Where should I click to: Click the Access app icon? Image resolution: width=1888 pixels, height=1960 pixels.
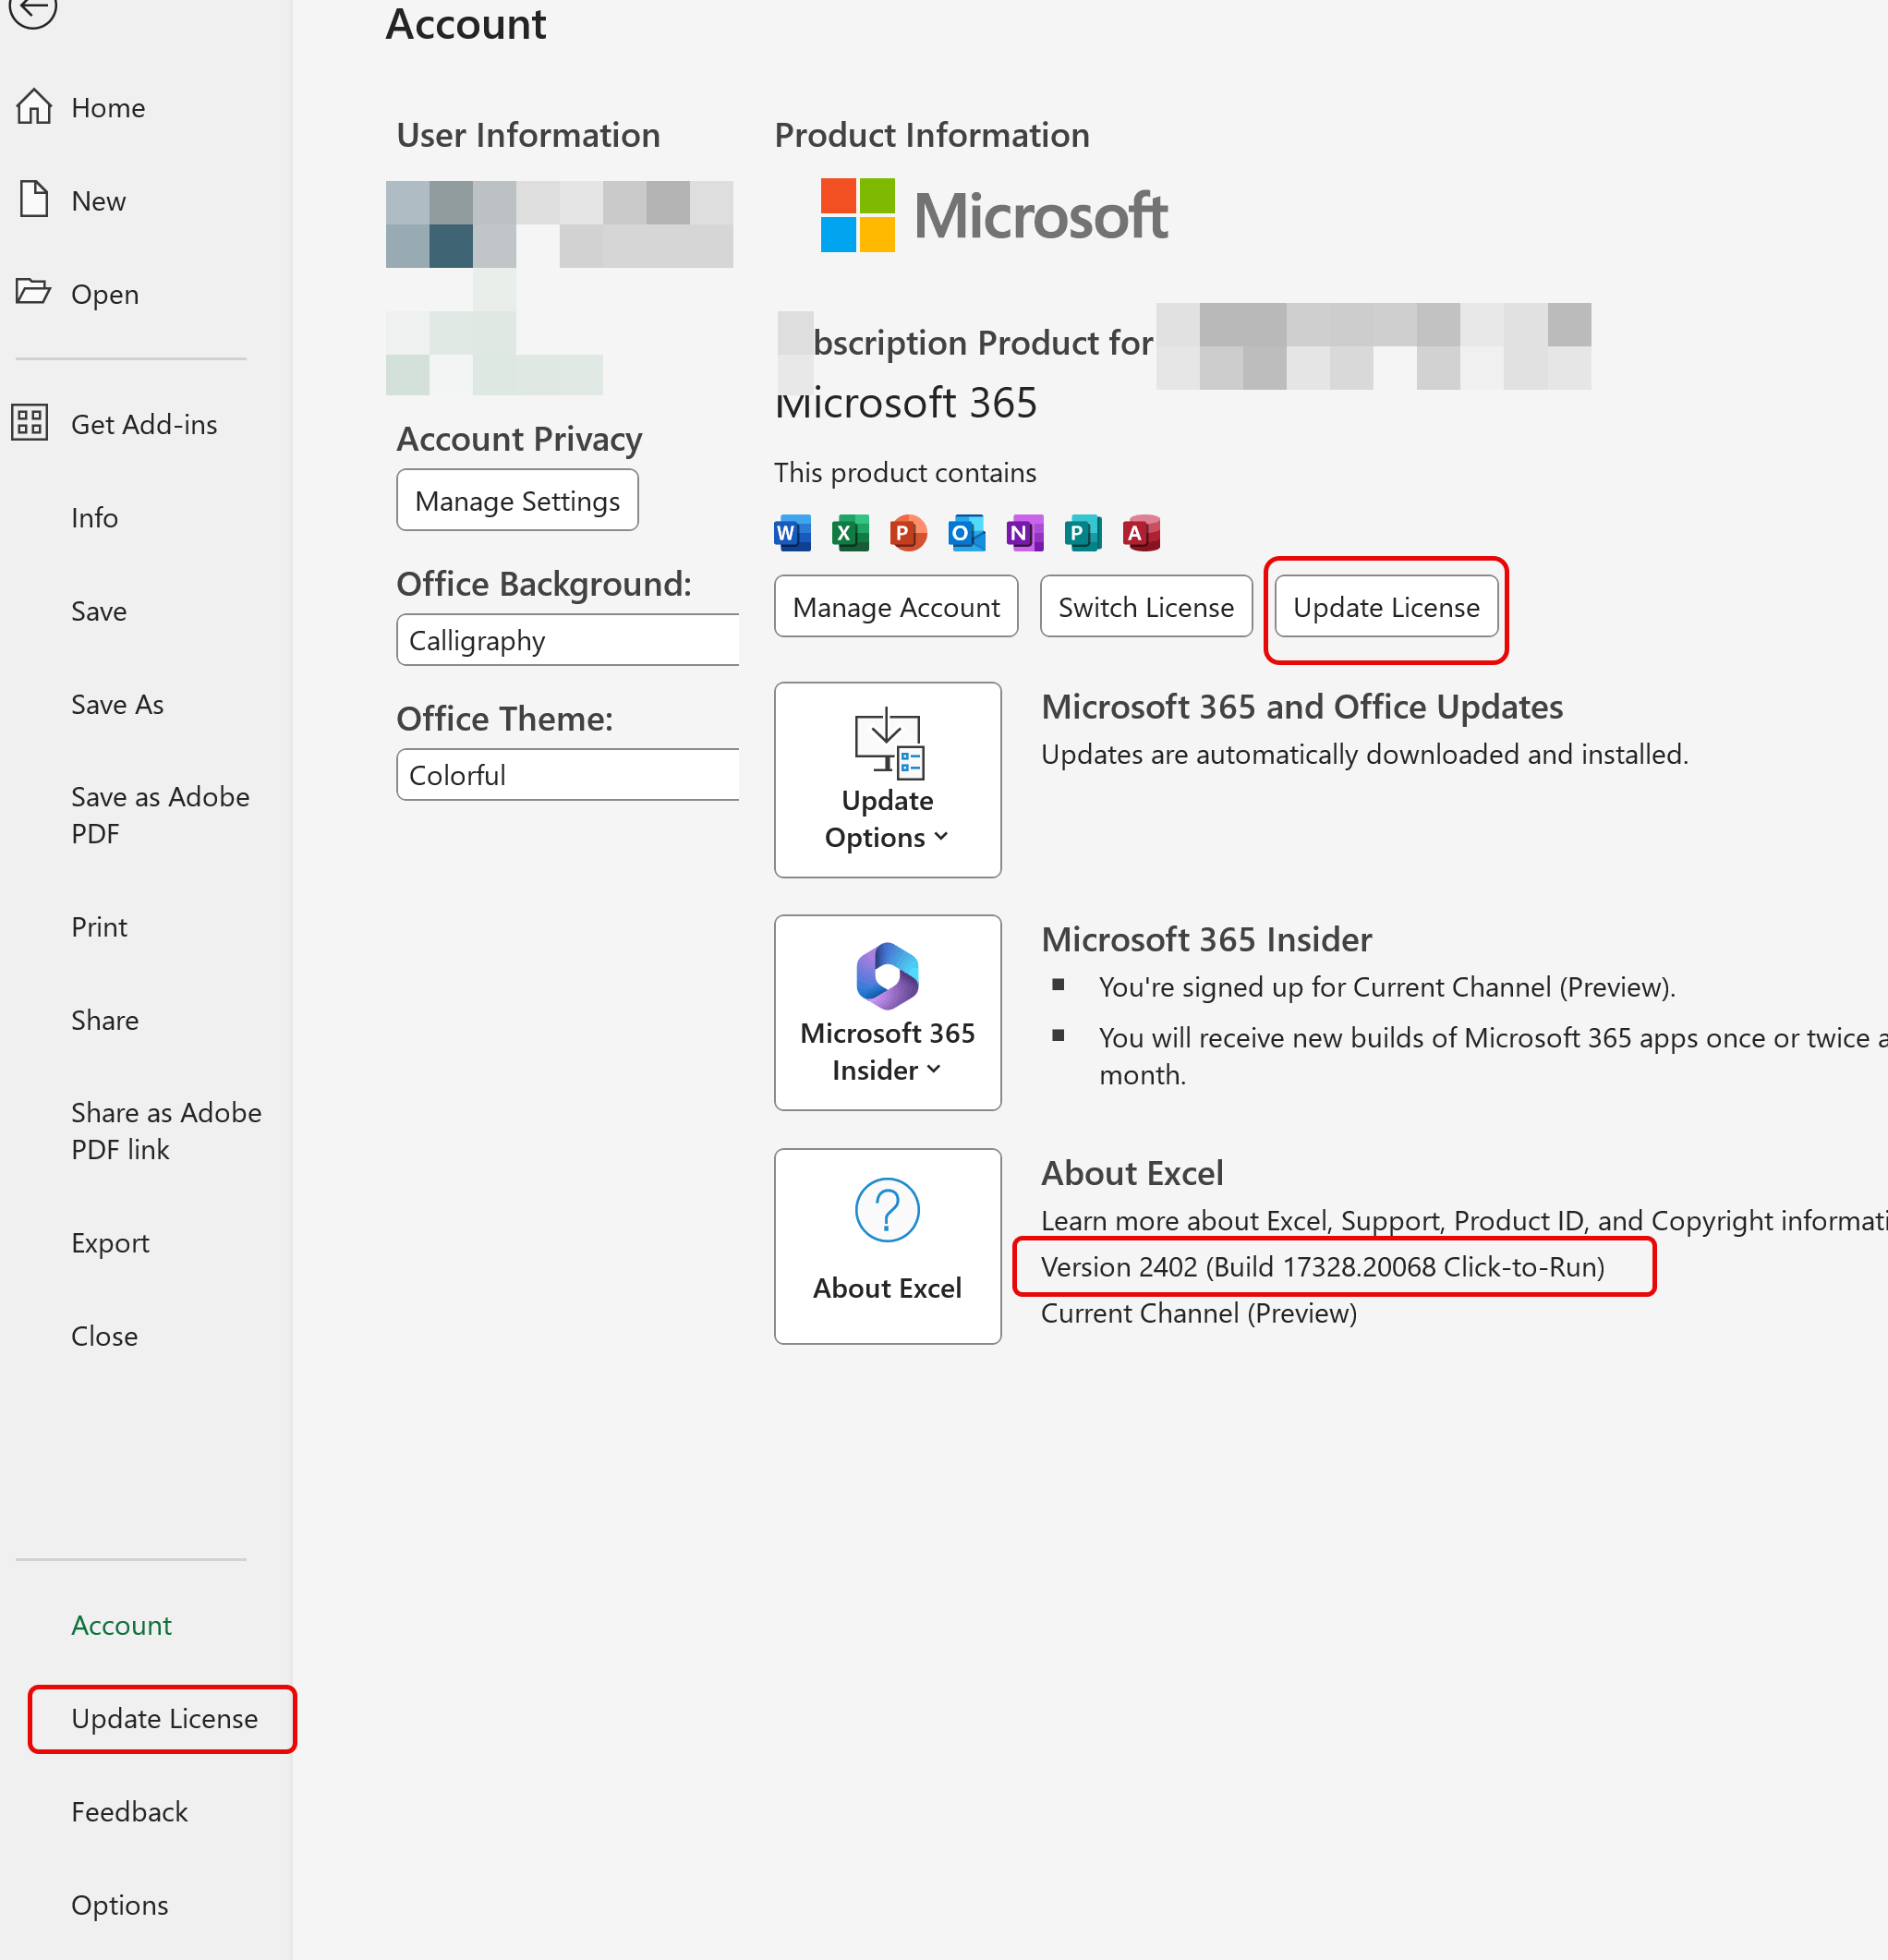click(x=1141, y=533)
